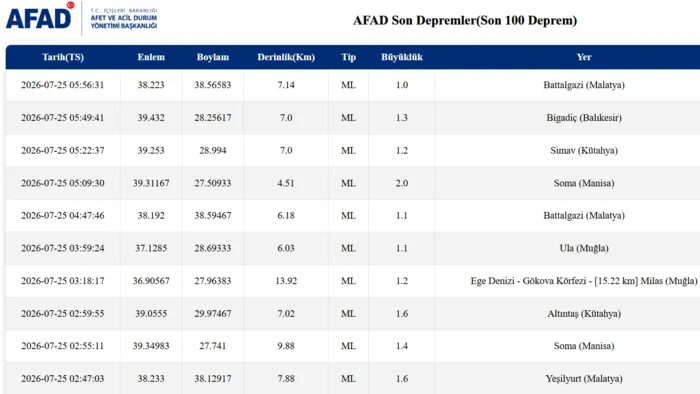Click location Yeşilyurt (Malatya)
Screen dimensions: 700x394
click(x=584, y=378)
